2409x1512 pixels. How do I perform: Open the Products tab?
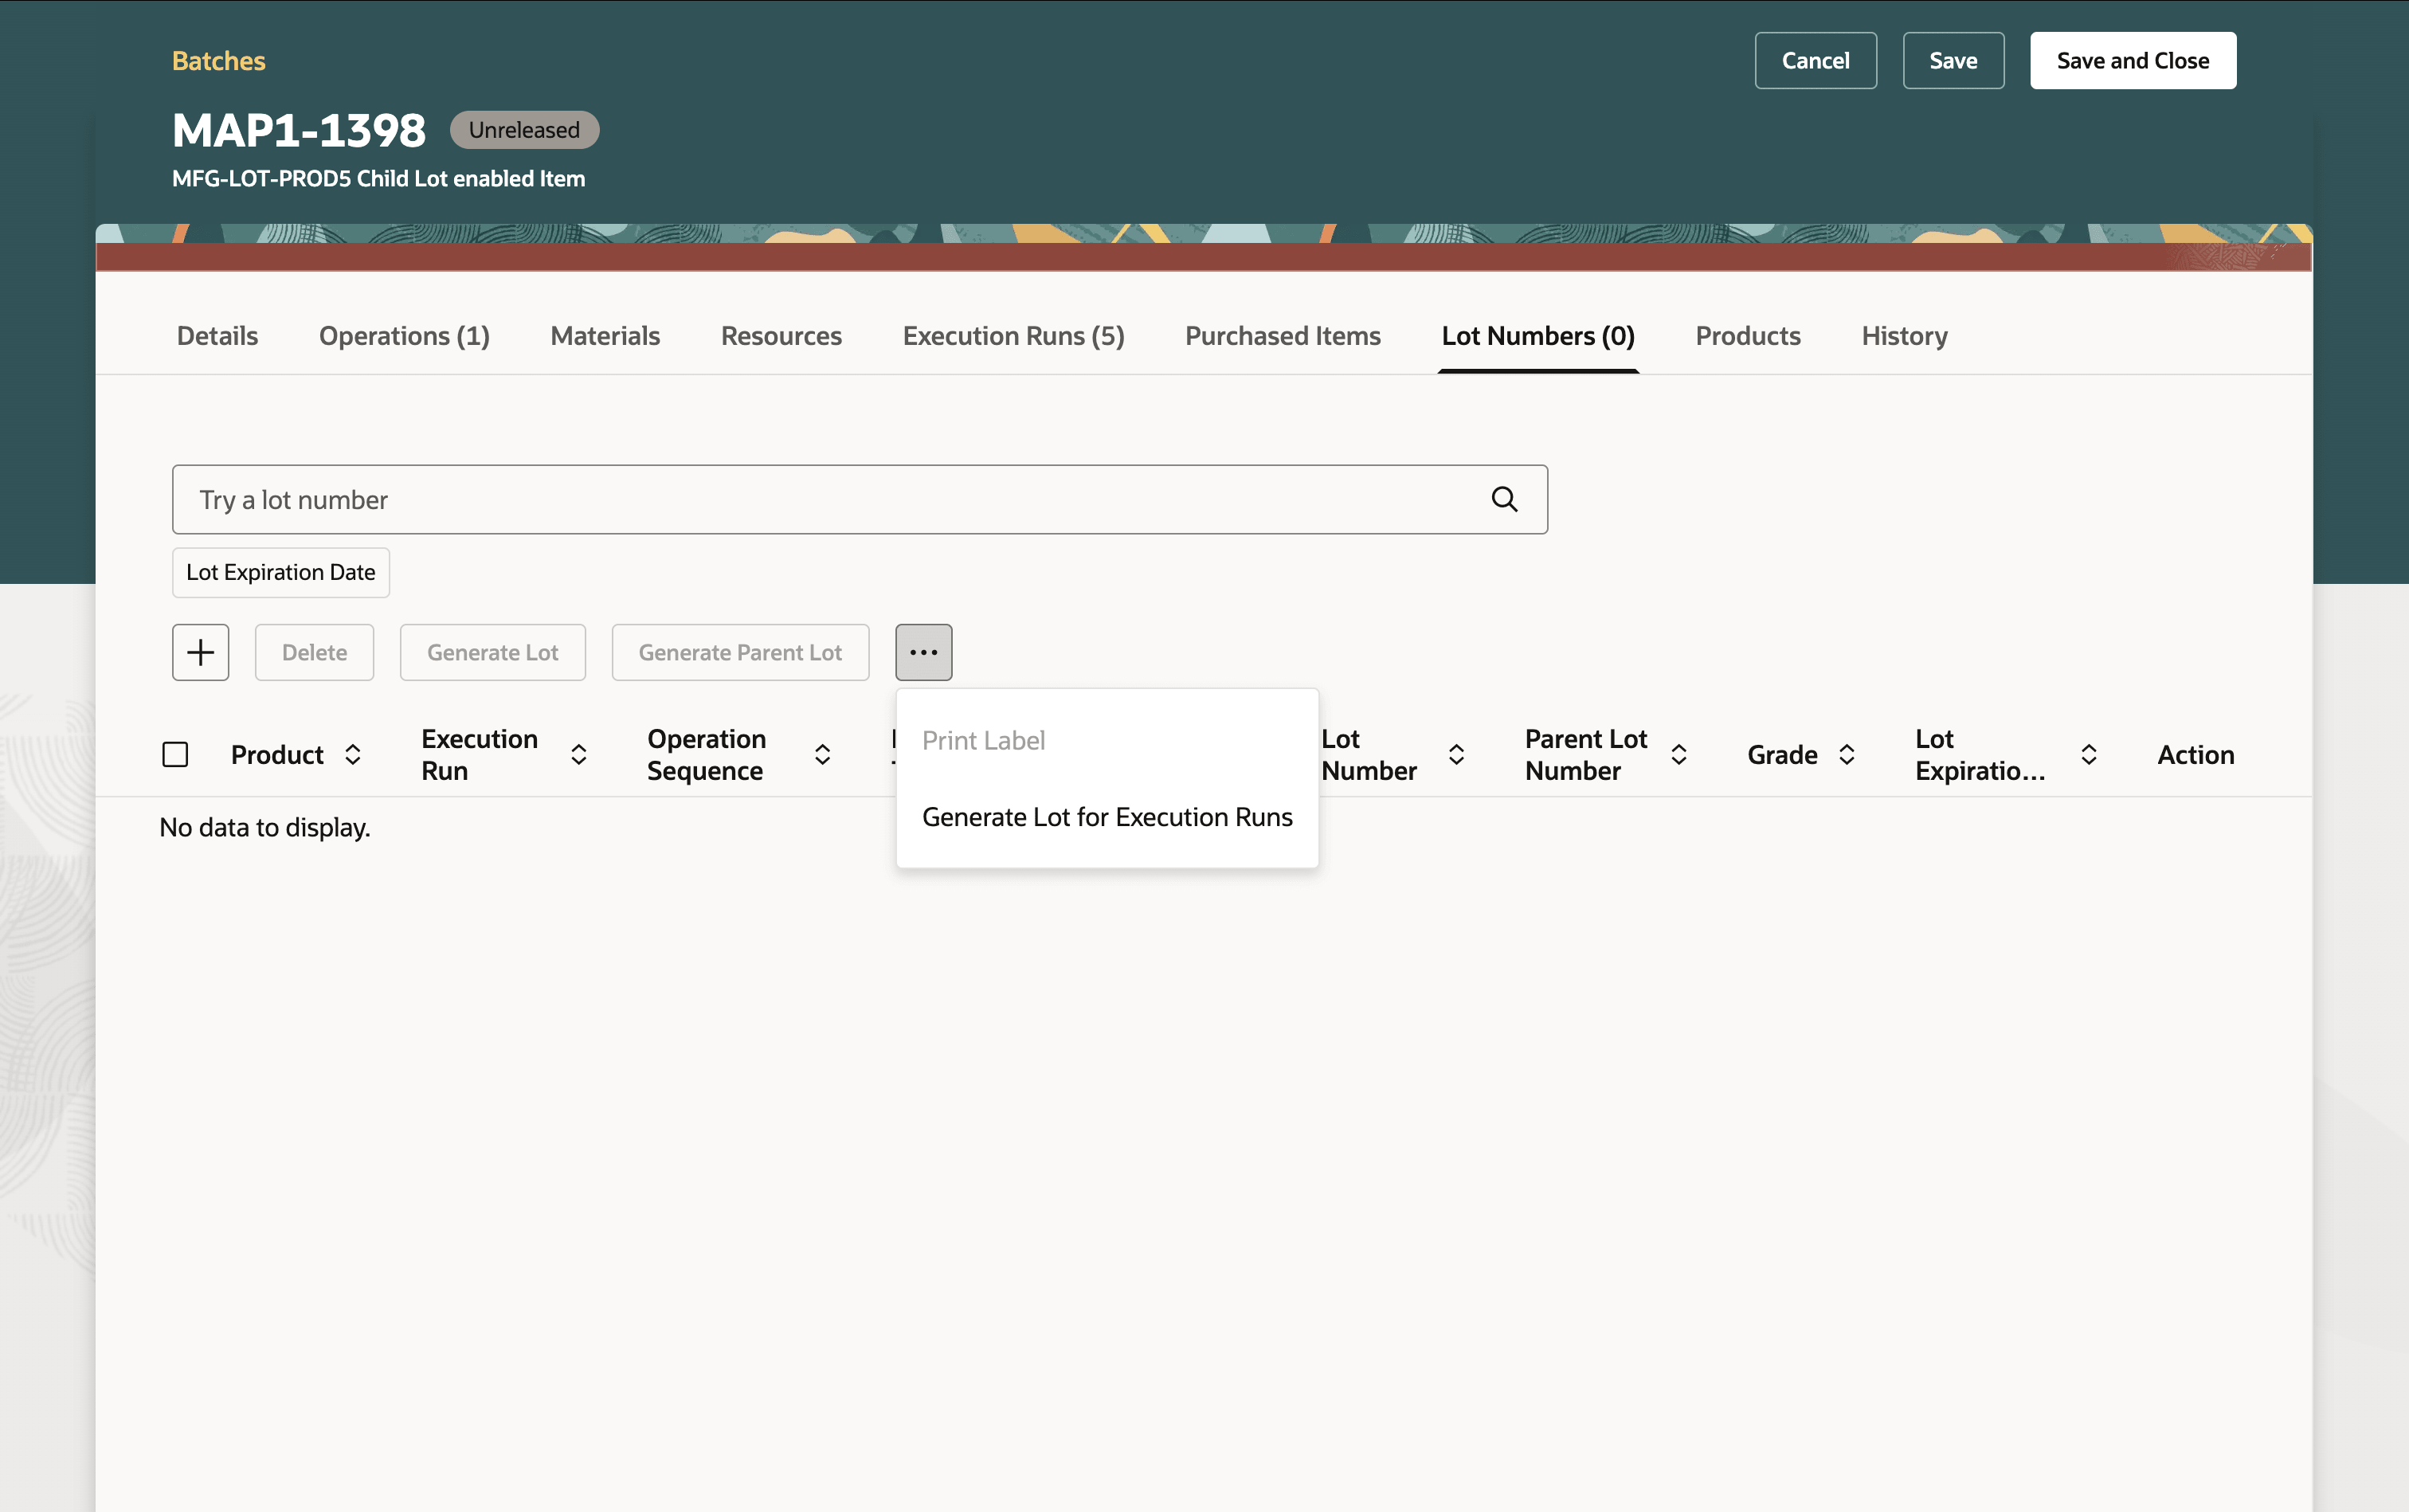1748,336
